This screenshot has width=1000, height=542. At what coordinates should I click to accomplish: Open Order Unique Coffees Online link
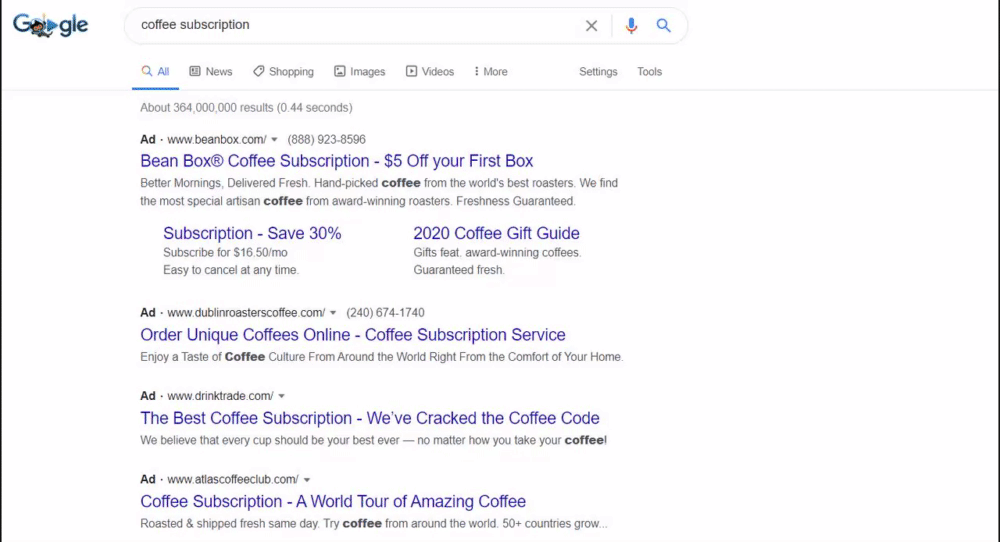tap(353, 335)
